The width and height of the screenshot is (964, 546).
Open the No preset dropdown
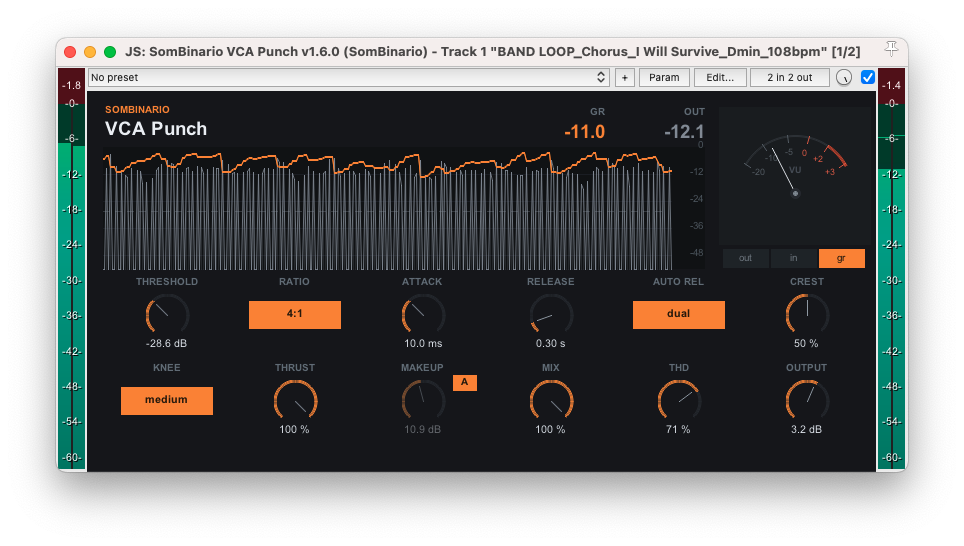[x=349, y=77]
